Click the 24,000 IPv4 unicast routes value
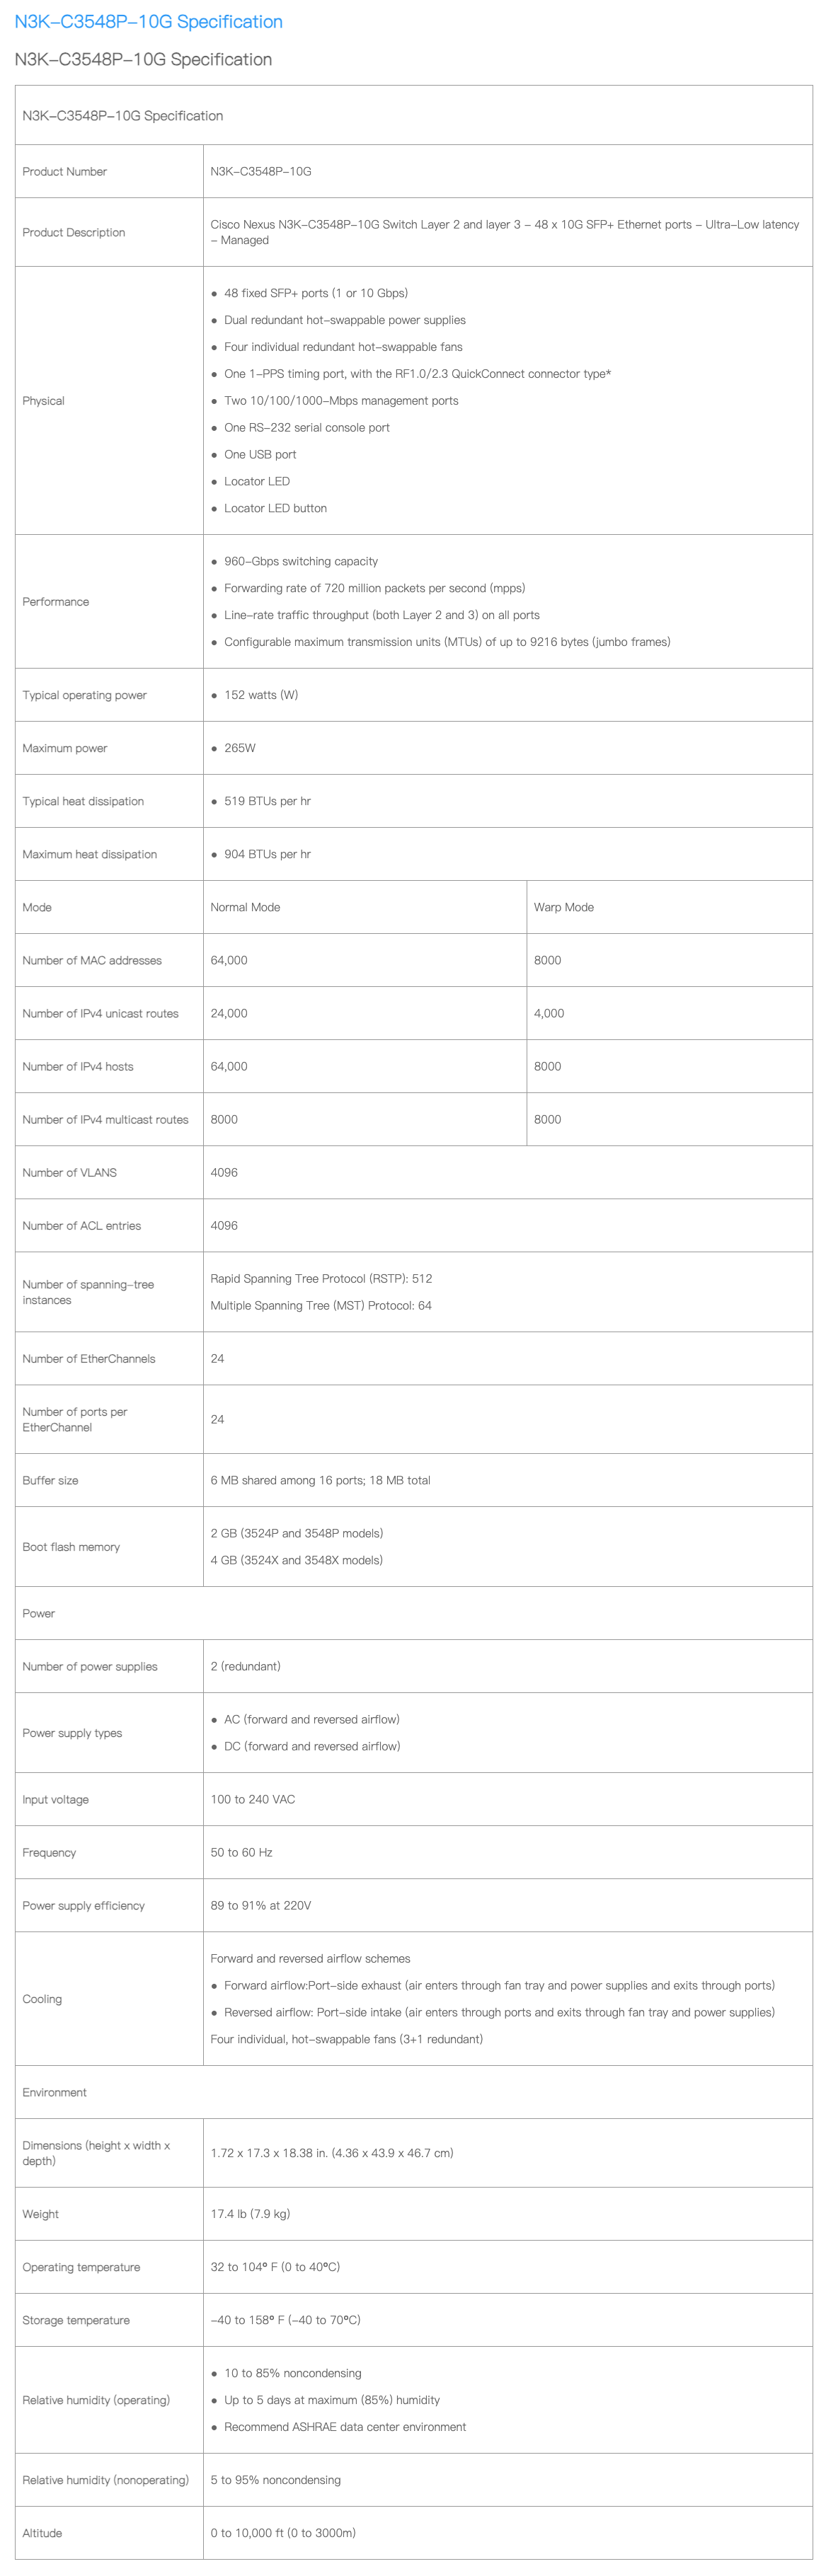The height and width of the screenshot is (2576, 826). [229, 1014]
